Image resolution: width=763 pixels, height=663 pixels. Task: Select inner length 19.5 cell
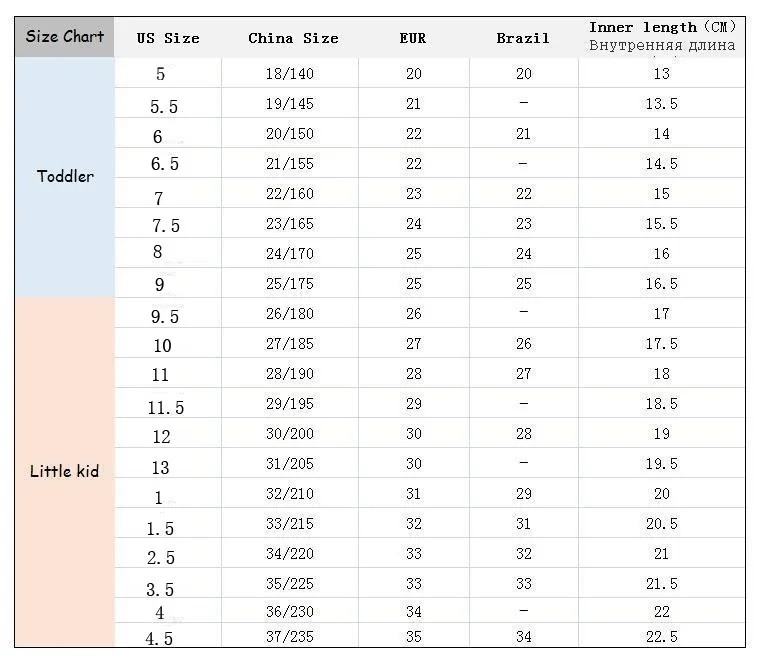[662, 463]
